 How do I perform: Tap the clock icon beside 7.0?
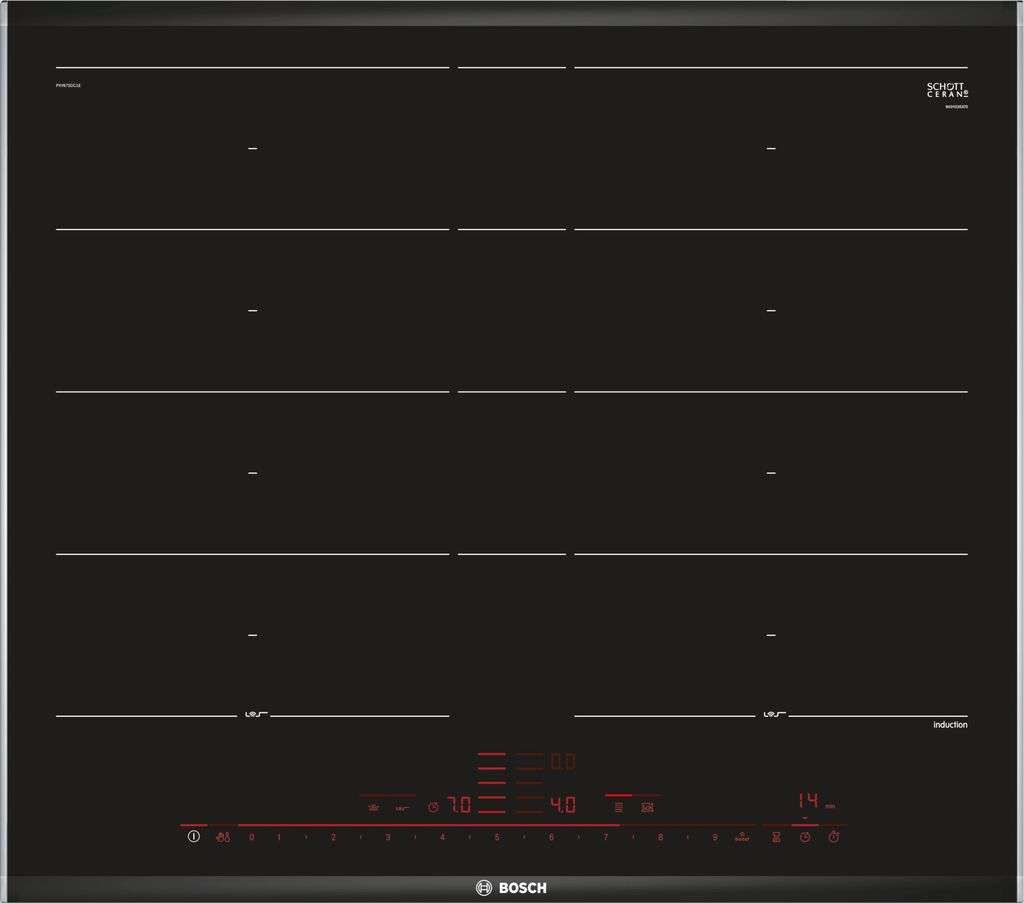[x=433, y=807]
